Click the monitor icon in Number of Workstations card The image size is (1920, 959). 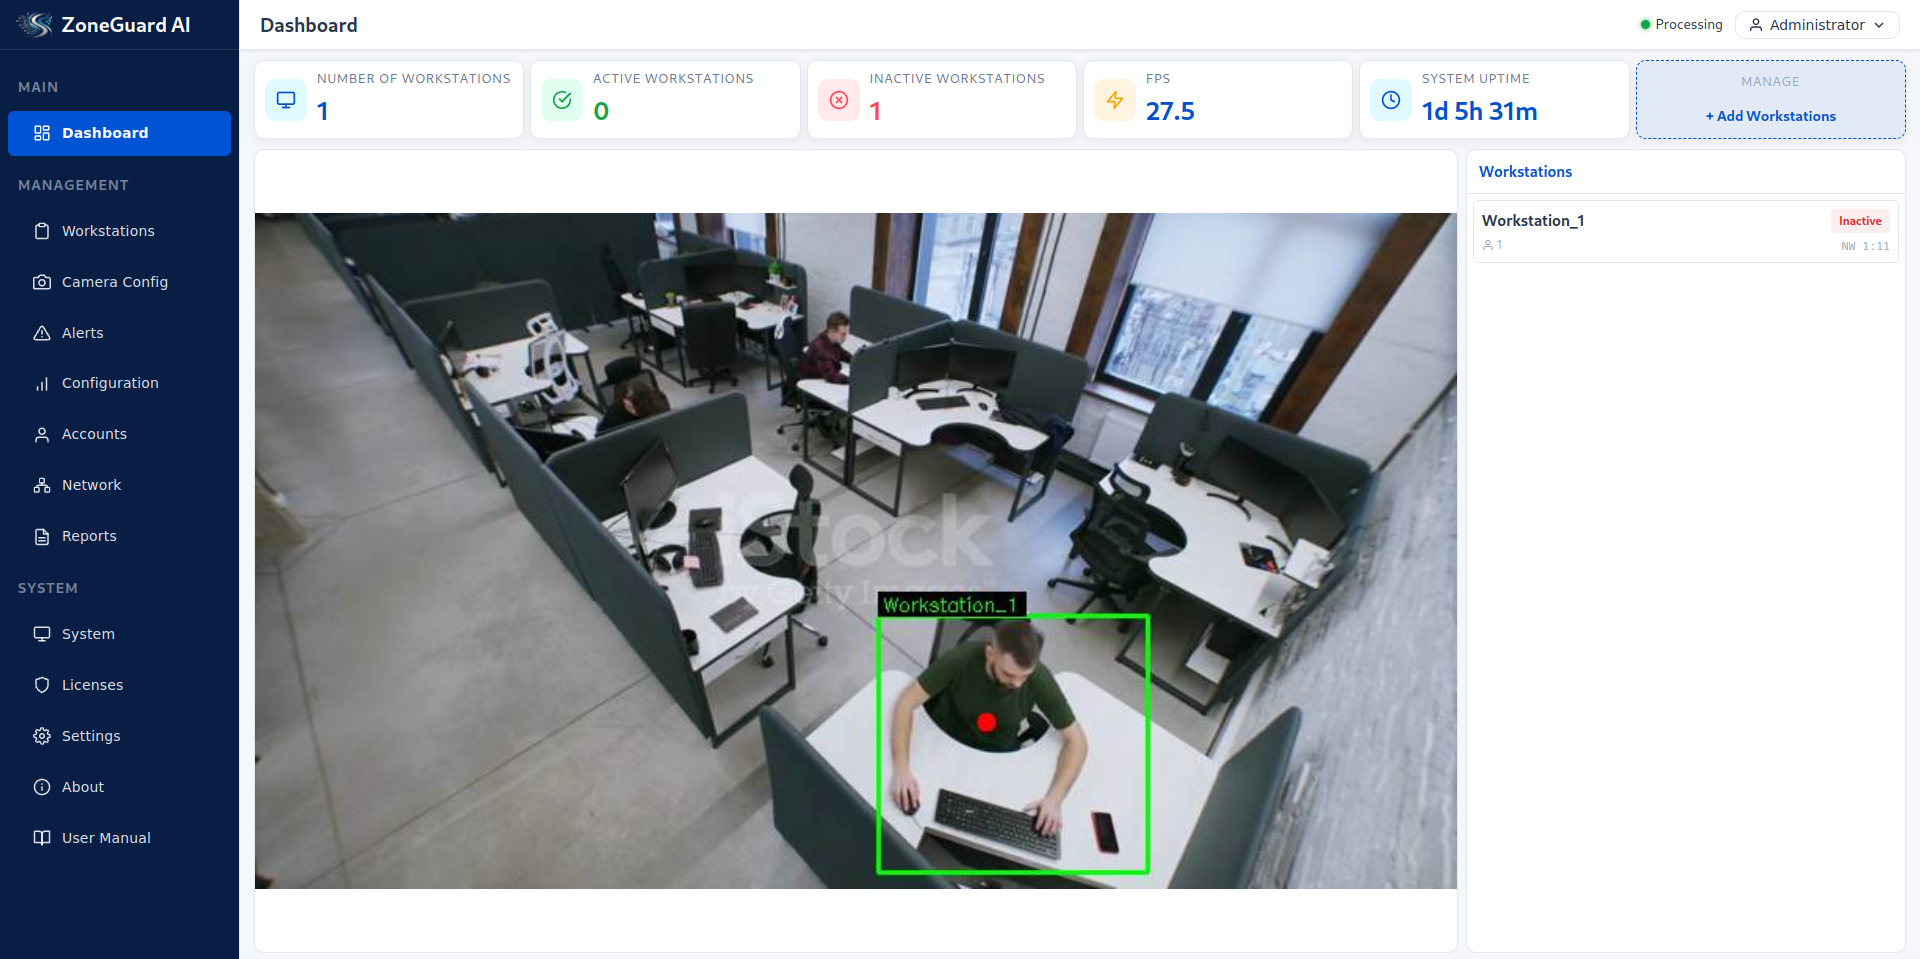[286, 100]
